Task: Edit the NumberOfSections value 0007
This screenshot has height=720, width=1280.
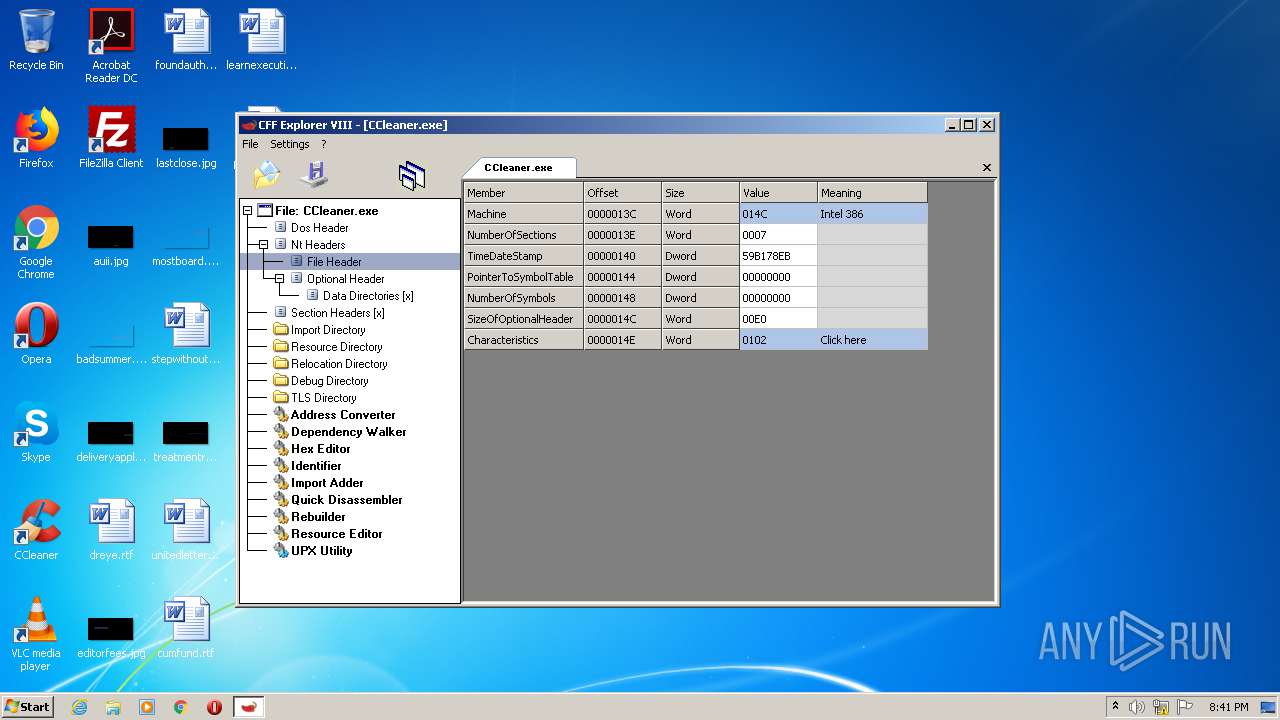Action: point(778,235)
